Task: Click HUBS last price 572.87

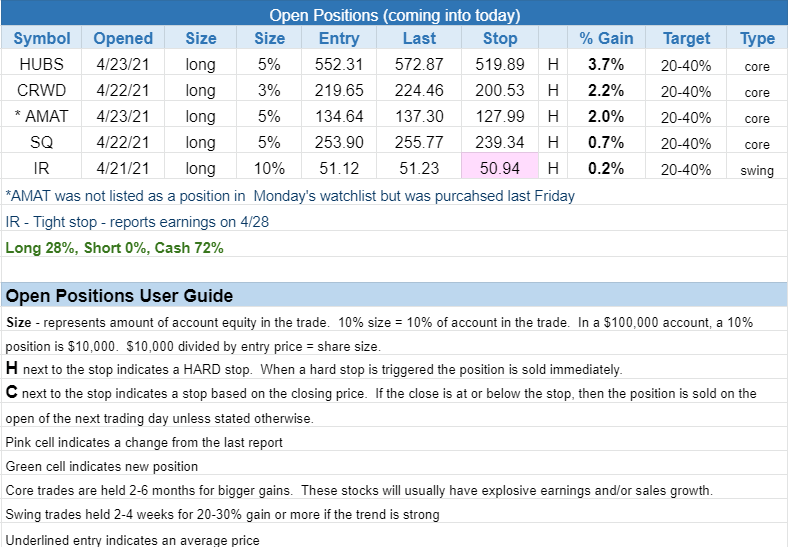Action: click(x=419, y=64)
